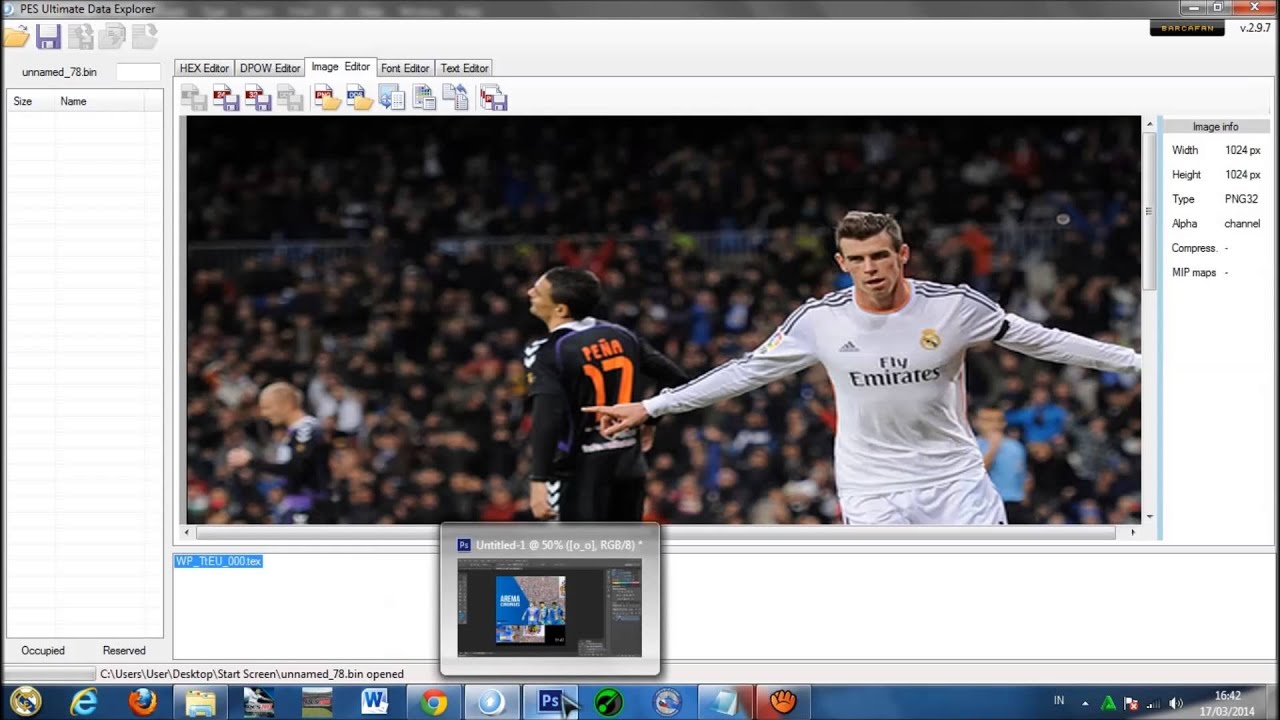Click the Image info panel header
The width and height of the screenshot is (1280, 720).
(1215, 127)
